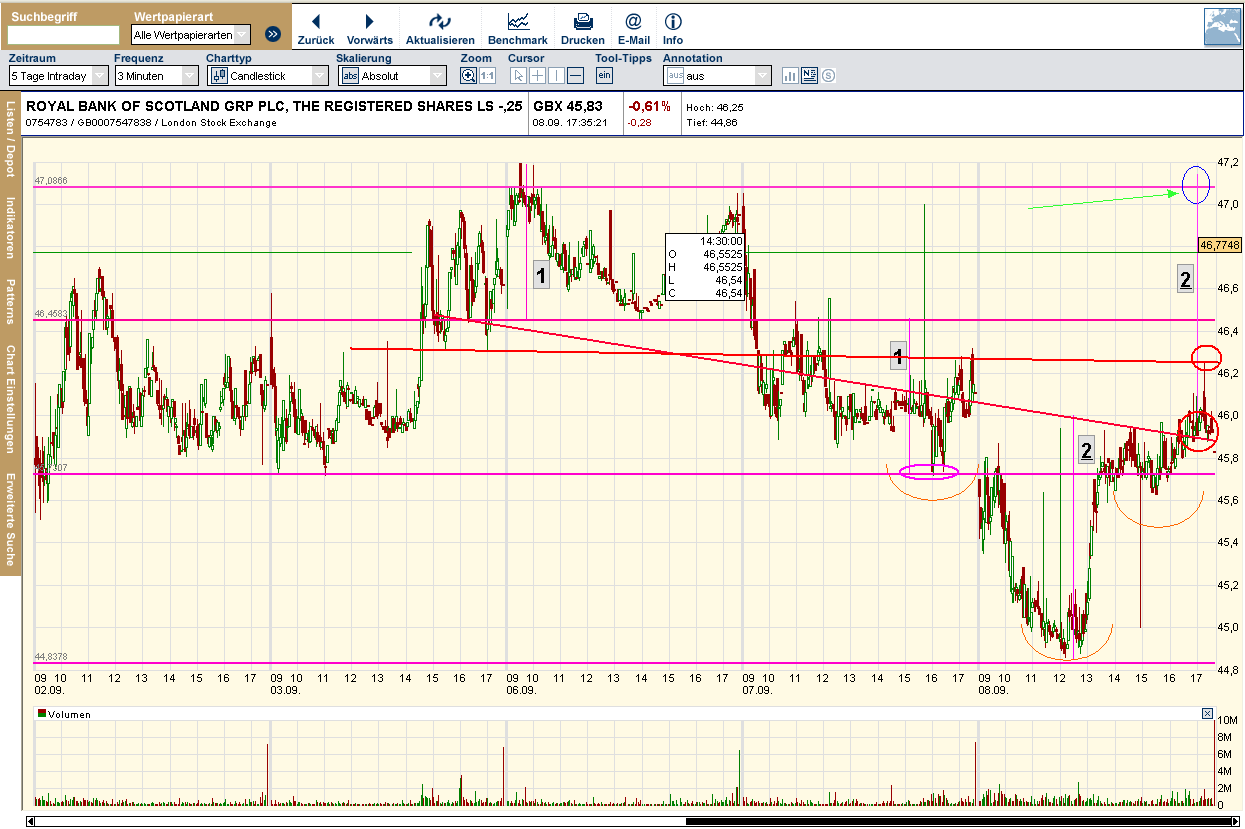Screen dimensions: 1245x829
Task: Activate the Zoom magnifier tool
Action: point(468,75)
